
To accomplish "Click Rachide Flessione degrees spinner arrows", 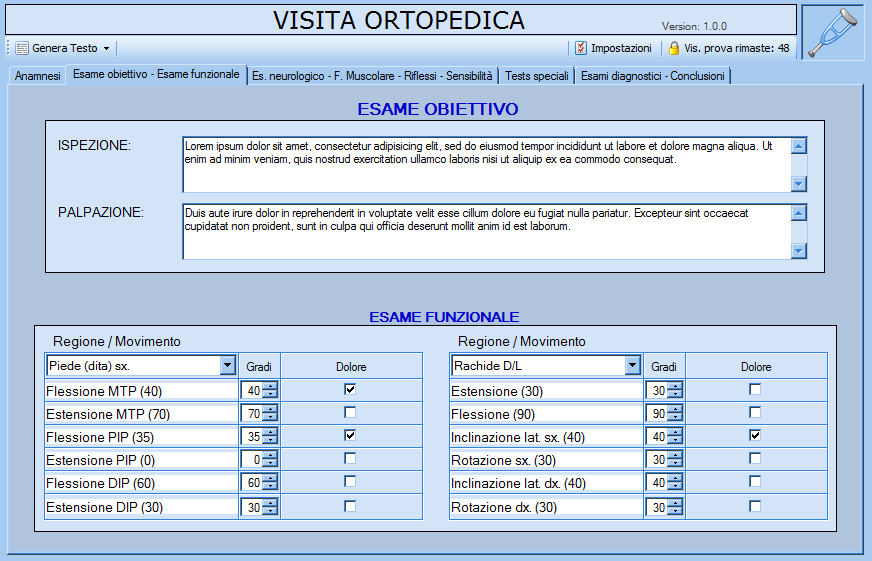I will (x=675, y=414).
